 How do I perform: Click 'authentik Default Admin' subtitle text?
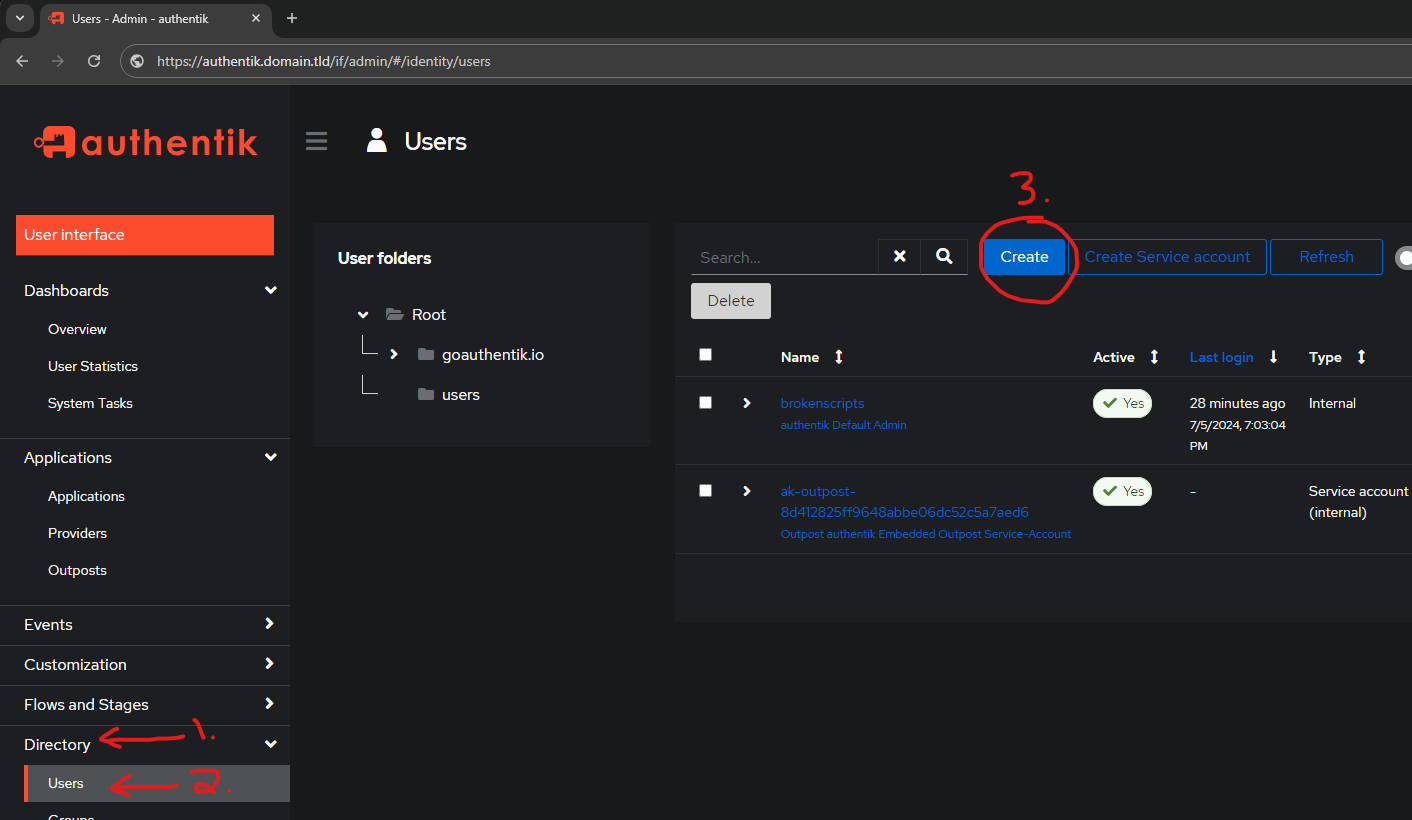pyautogui.click(x=843, y=425)
